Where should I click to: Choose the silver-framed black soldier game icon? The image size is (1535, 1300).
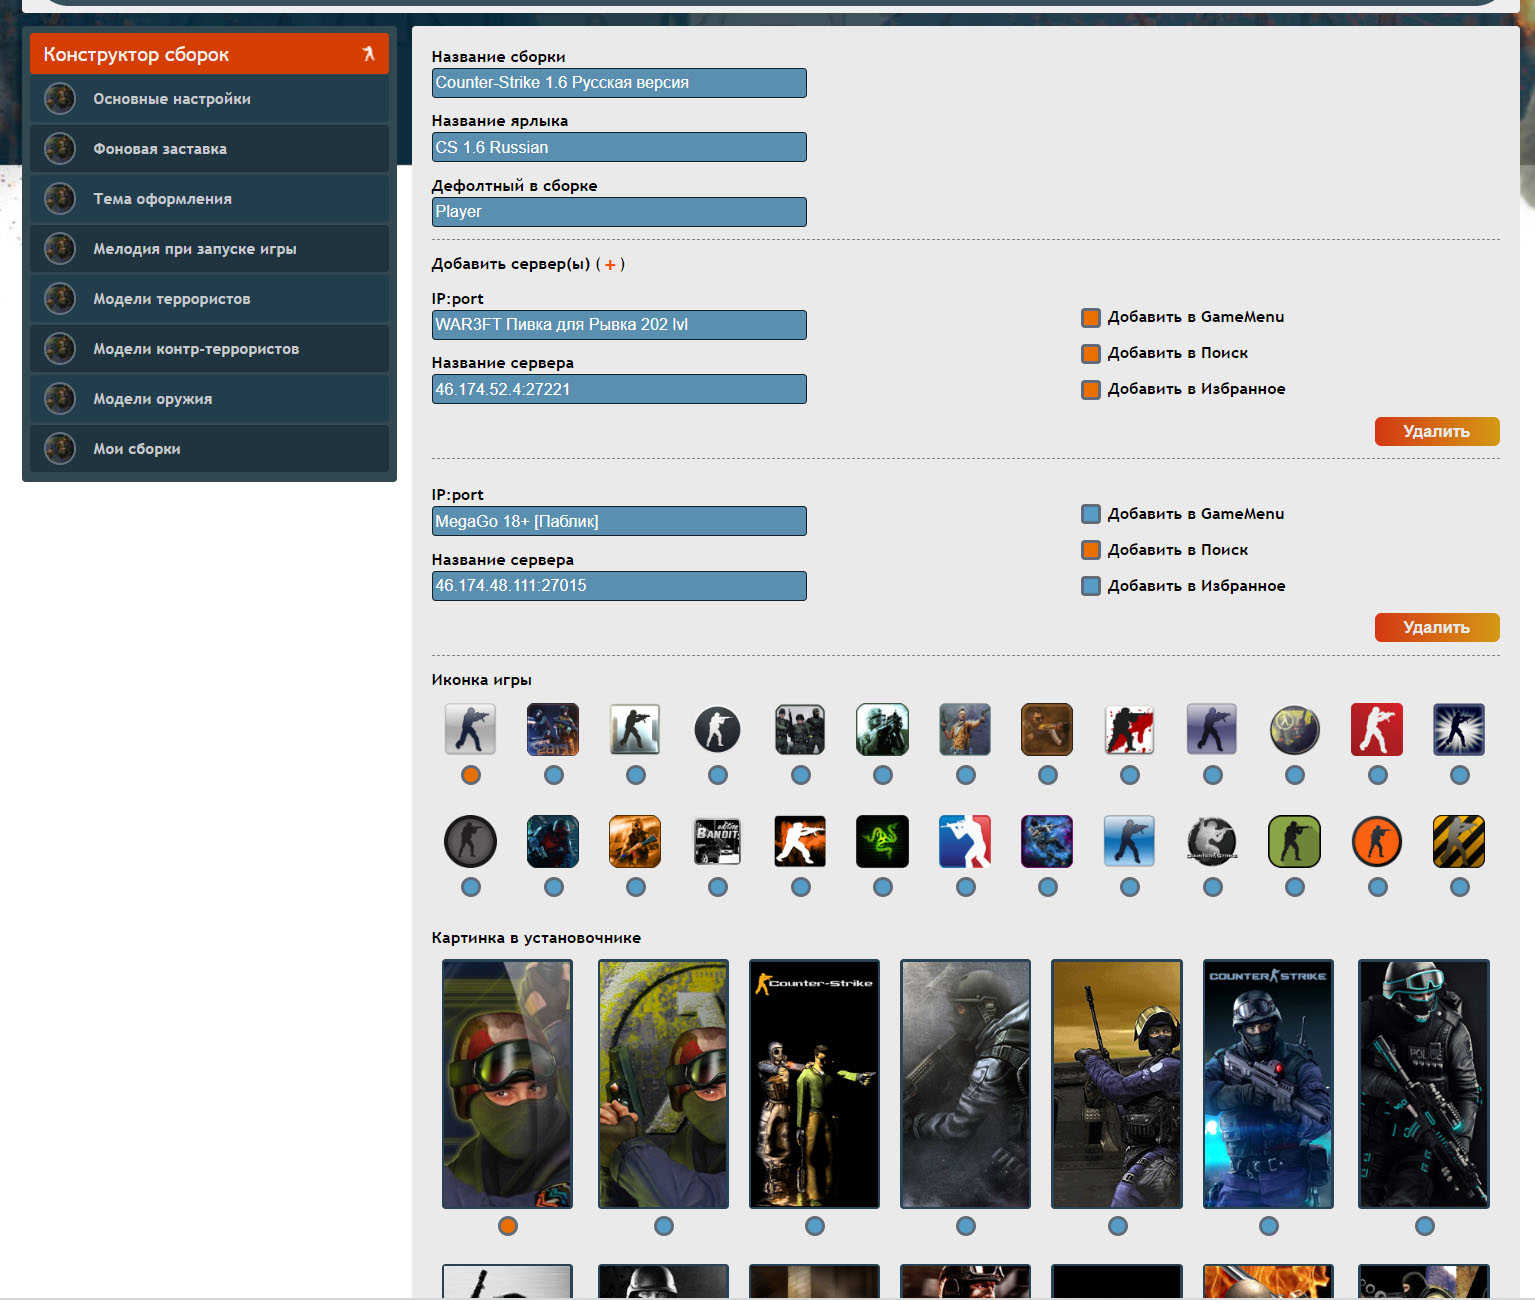pos(635,729)
